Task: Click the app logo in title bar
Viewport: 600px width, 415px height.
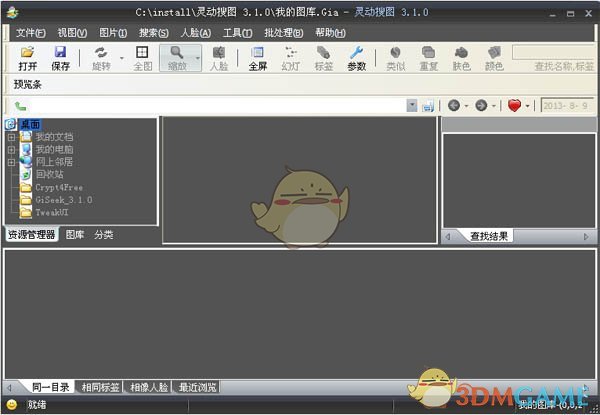Action: coord(13,12)
